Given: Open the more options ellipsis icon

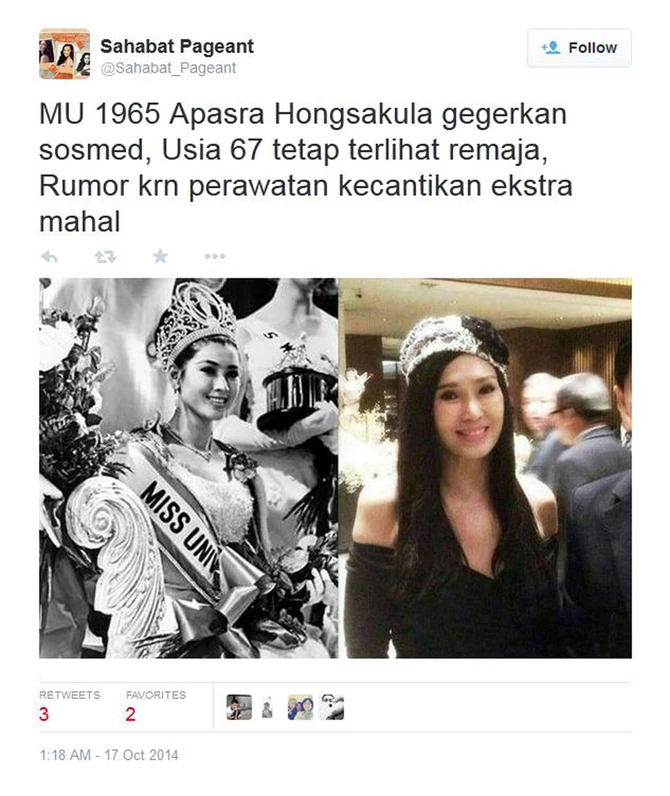Looking at the screenshot, I should pyautogui.click(x=215, y=256).
